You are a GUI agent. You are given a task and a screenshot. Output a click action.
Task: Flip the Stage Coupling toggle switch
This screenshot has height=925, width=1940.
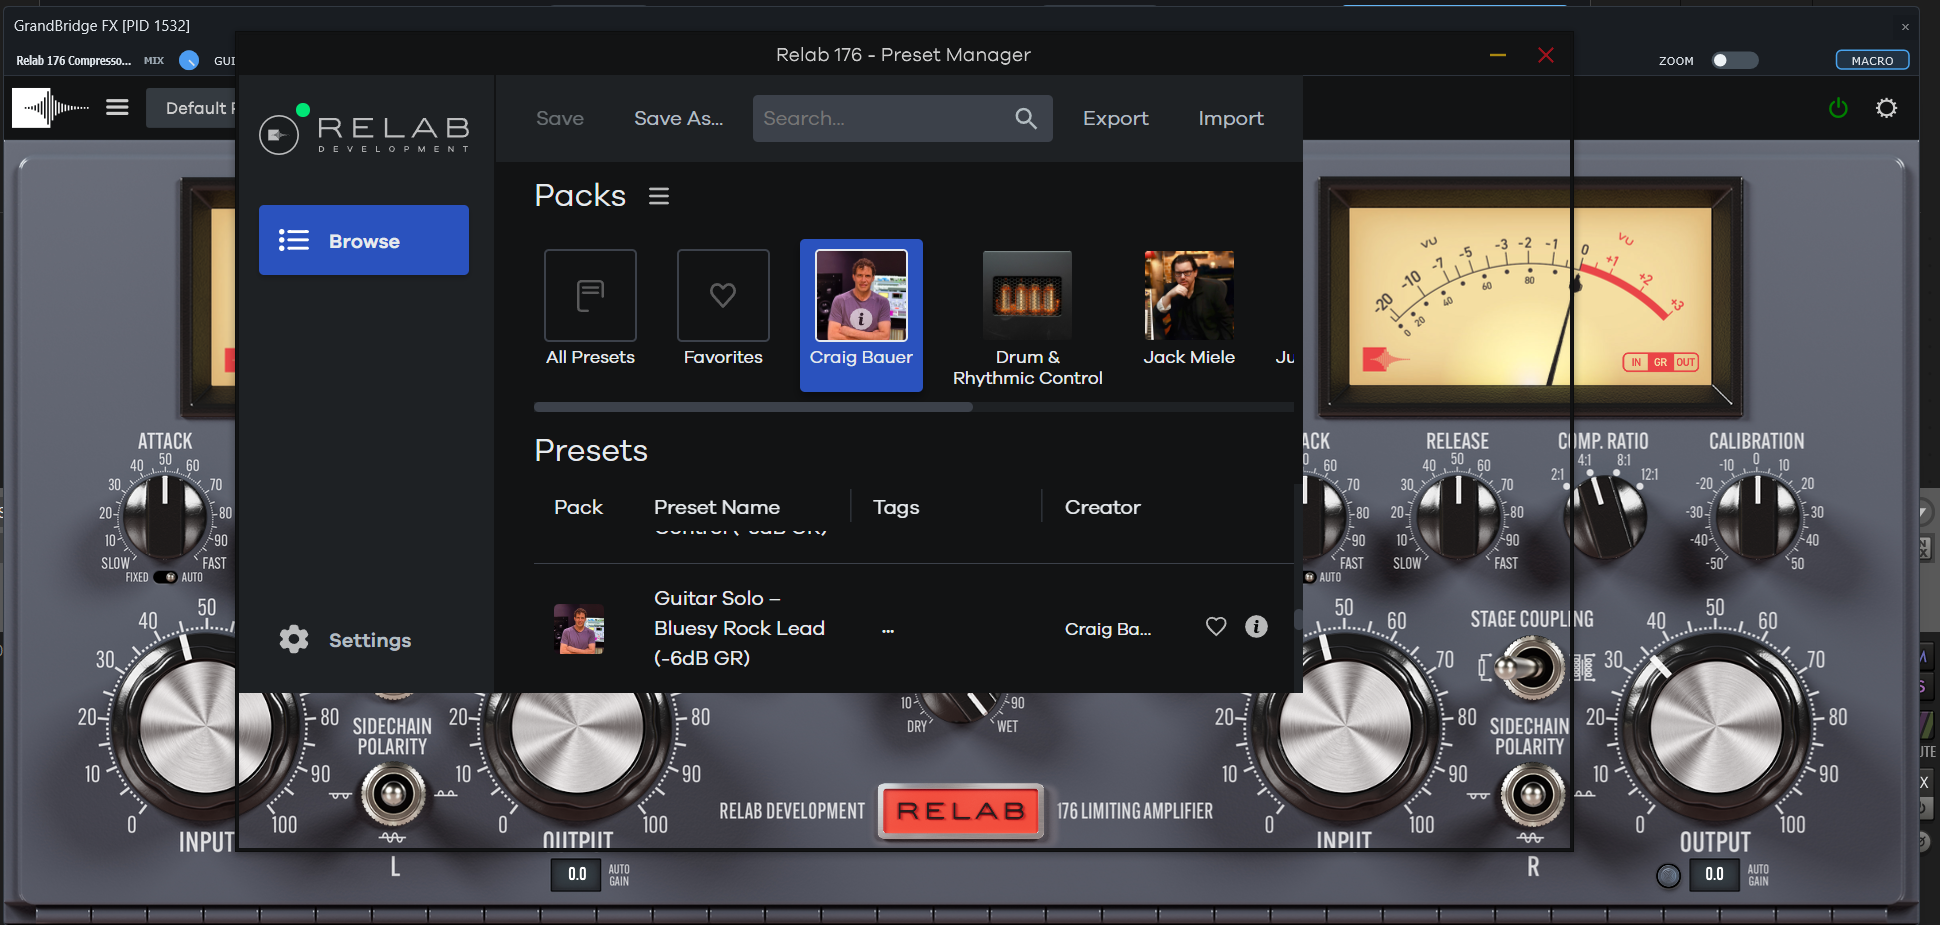[1530, 667]
